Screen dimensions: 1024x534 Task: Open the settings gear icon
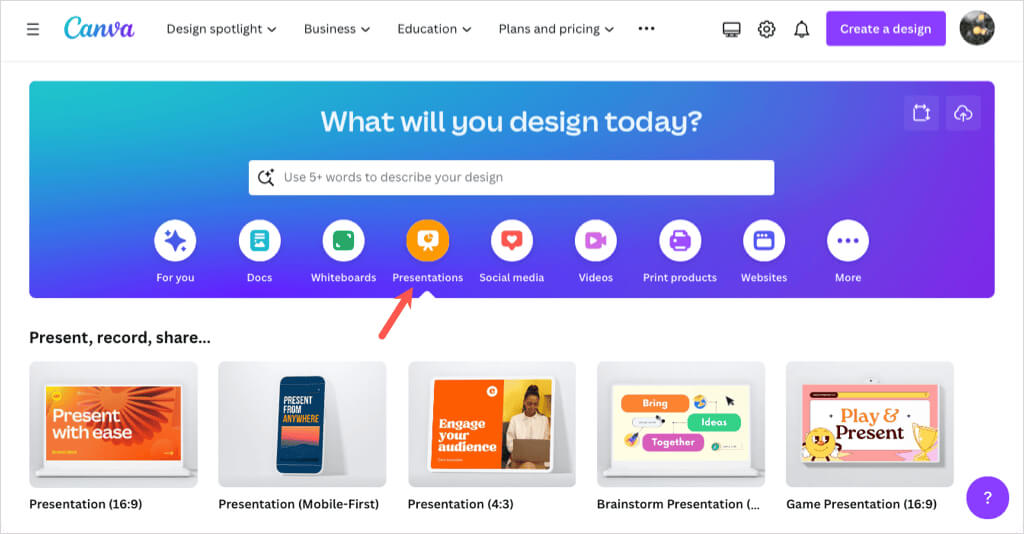pos(767,29)
